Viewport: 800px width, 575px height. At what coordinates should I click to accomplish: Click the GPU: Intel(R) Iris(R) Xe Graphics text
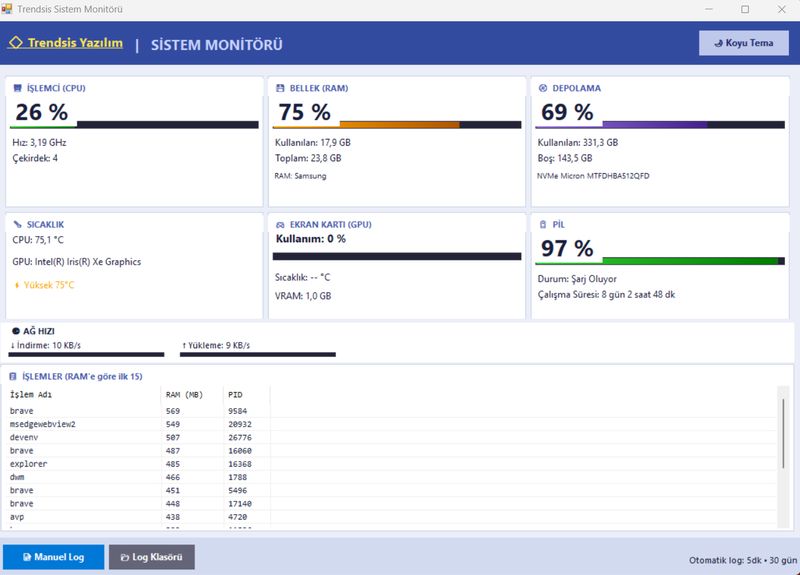(77, 262)
